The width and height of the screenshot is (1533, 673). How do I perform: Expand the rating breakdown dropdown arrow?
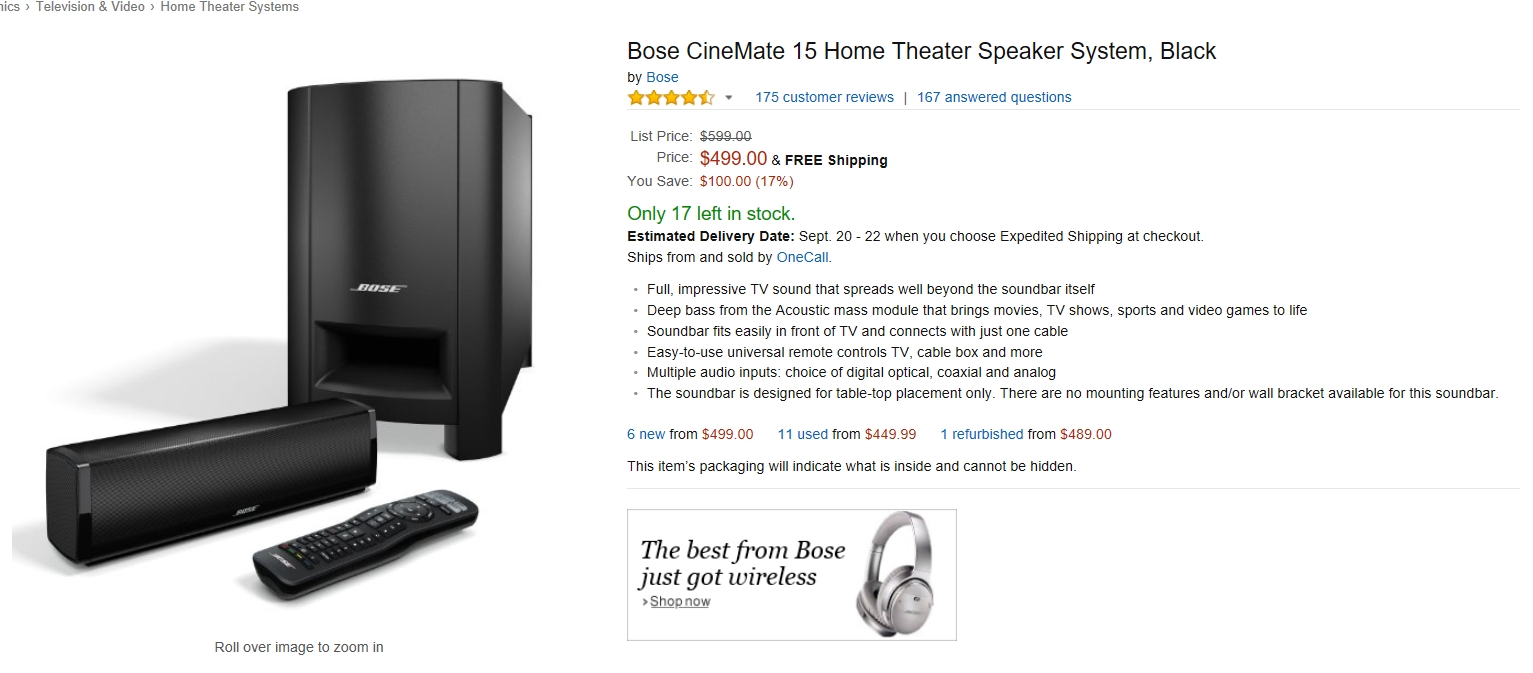click(x=729, y=98)
